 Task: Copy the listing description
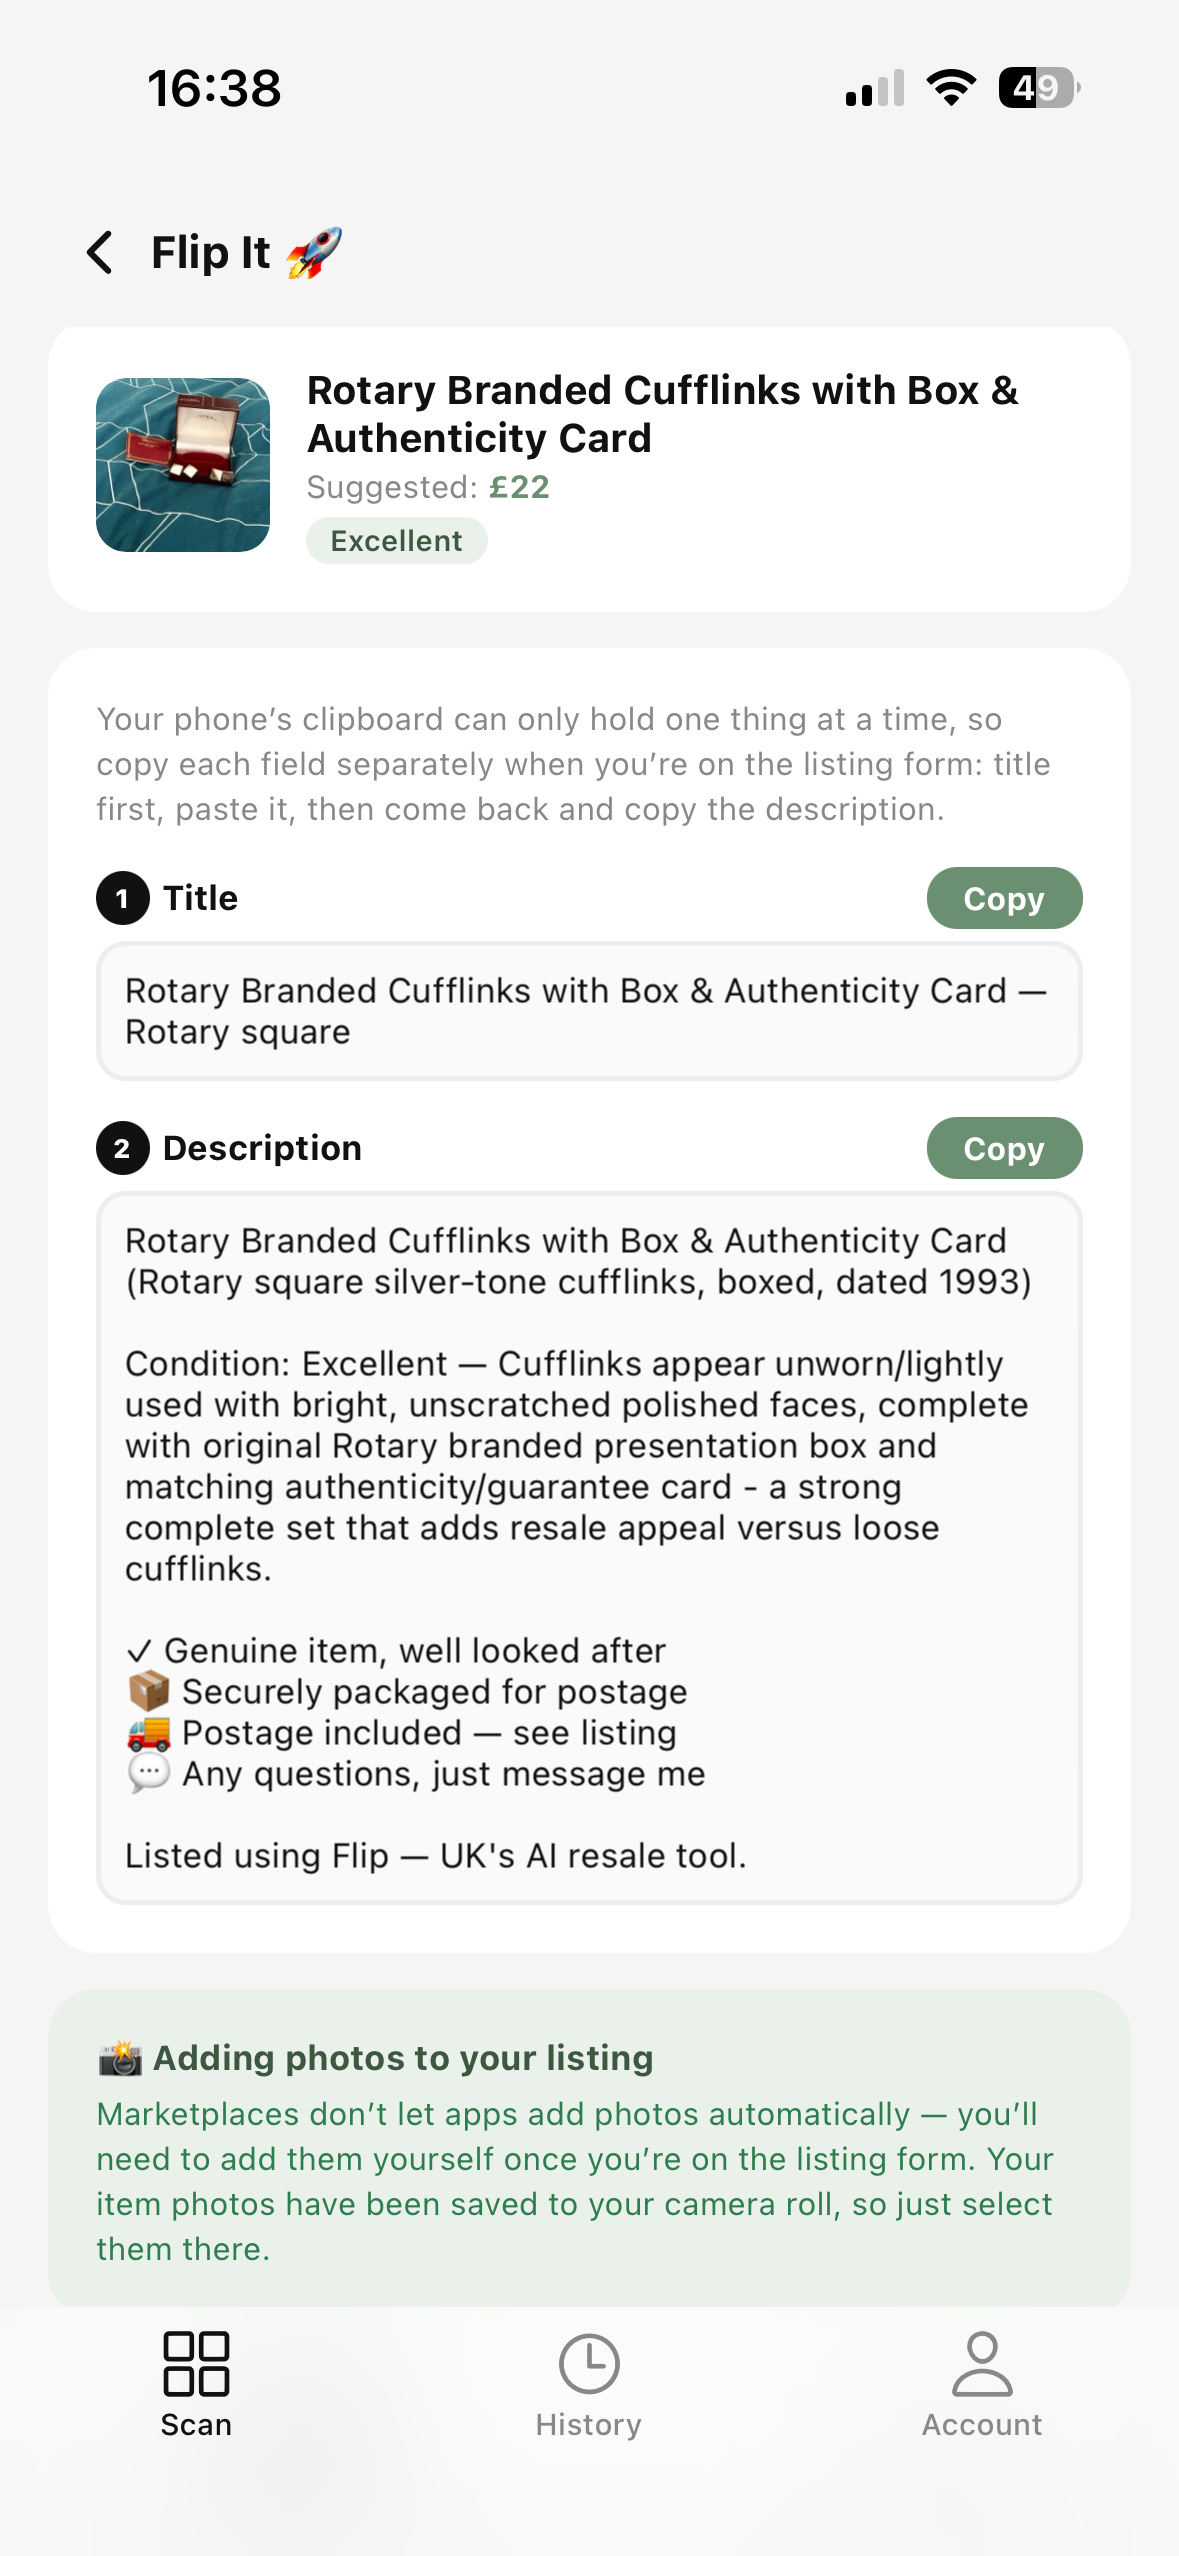(x=1004, y=1148)
